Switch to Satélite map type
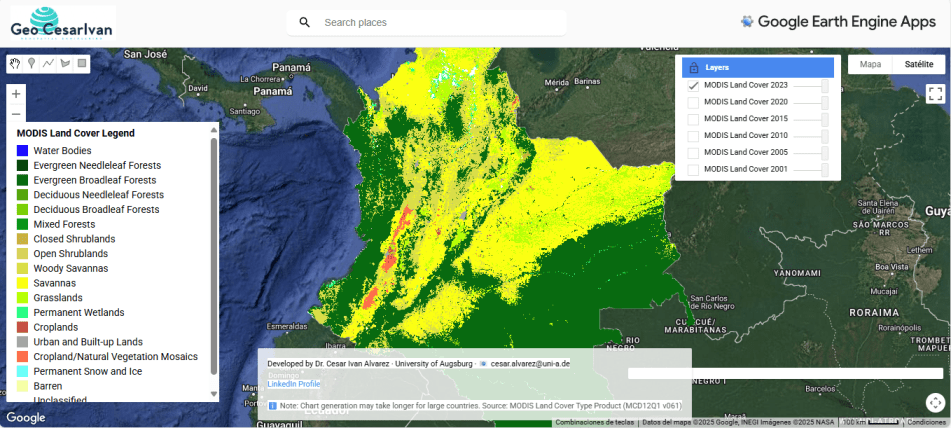This screenshot has height=428, width=951. click(918, 64)
